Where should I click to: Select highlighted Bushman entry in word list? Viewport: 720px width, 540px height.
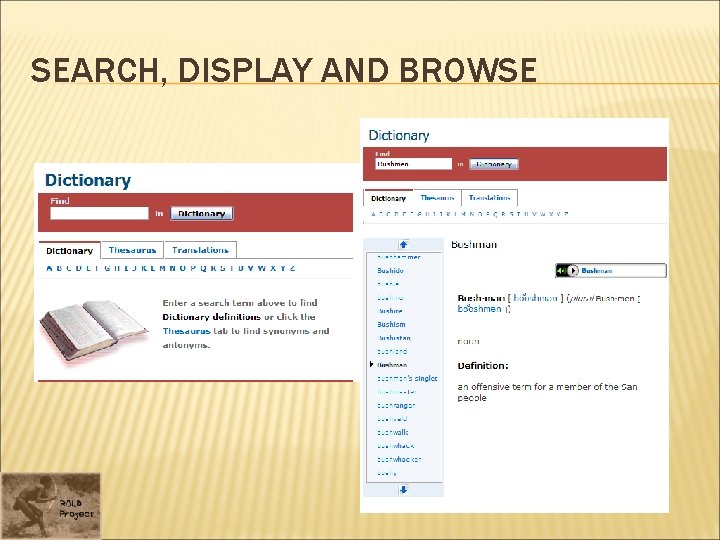tap(392, 365)
